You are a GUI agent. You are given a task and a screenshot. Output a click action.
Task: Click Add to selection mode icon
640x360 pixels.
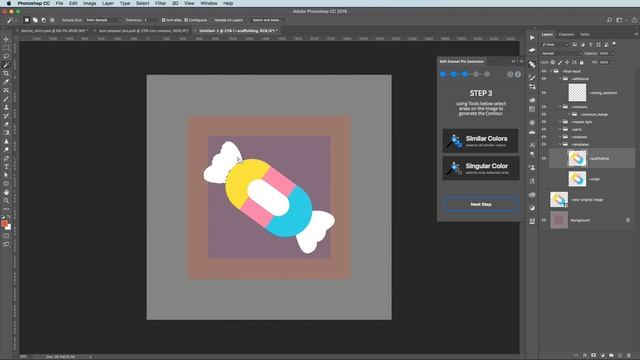coord(35,20)
